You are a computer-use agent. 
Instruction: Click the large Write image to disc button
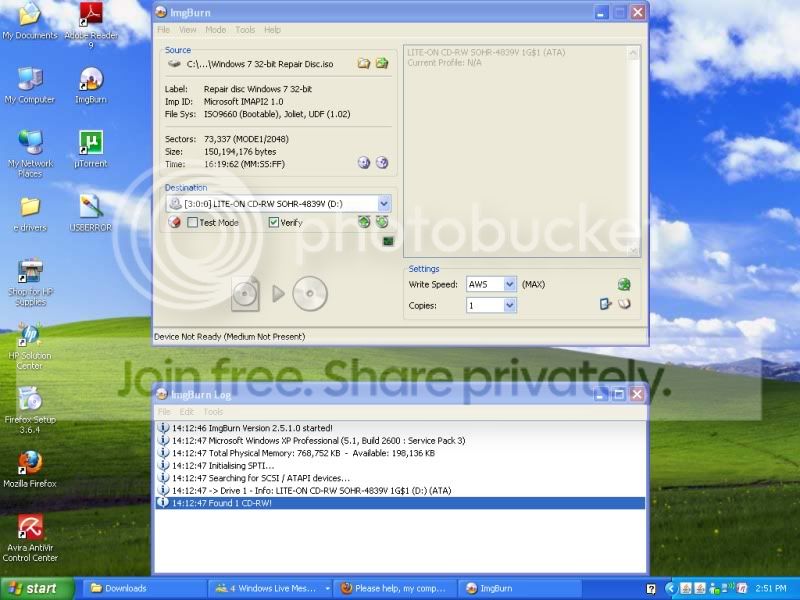[279, 293]
